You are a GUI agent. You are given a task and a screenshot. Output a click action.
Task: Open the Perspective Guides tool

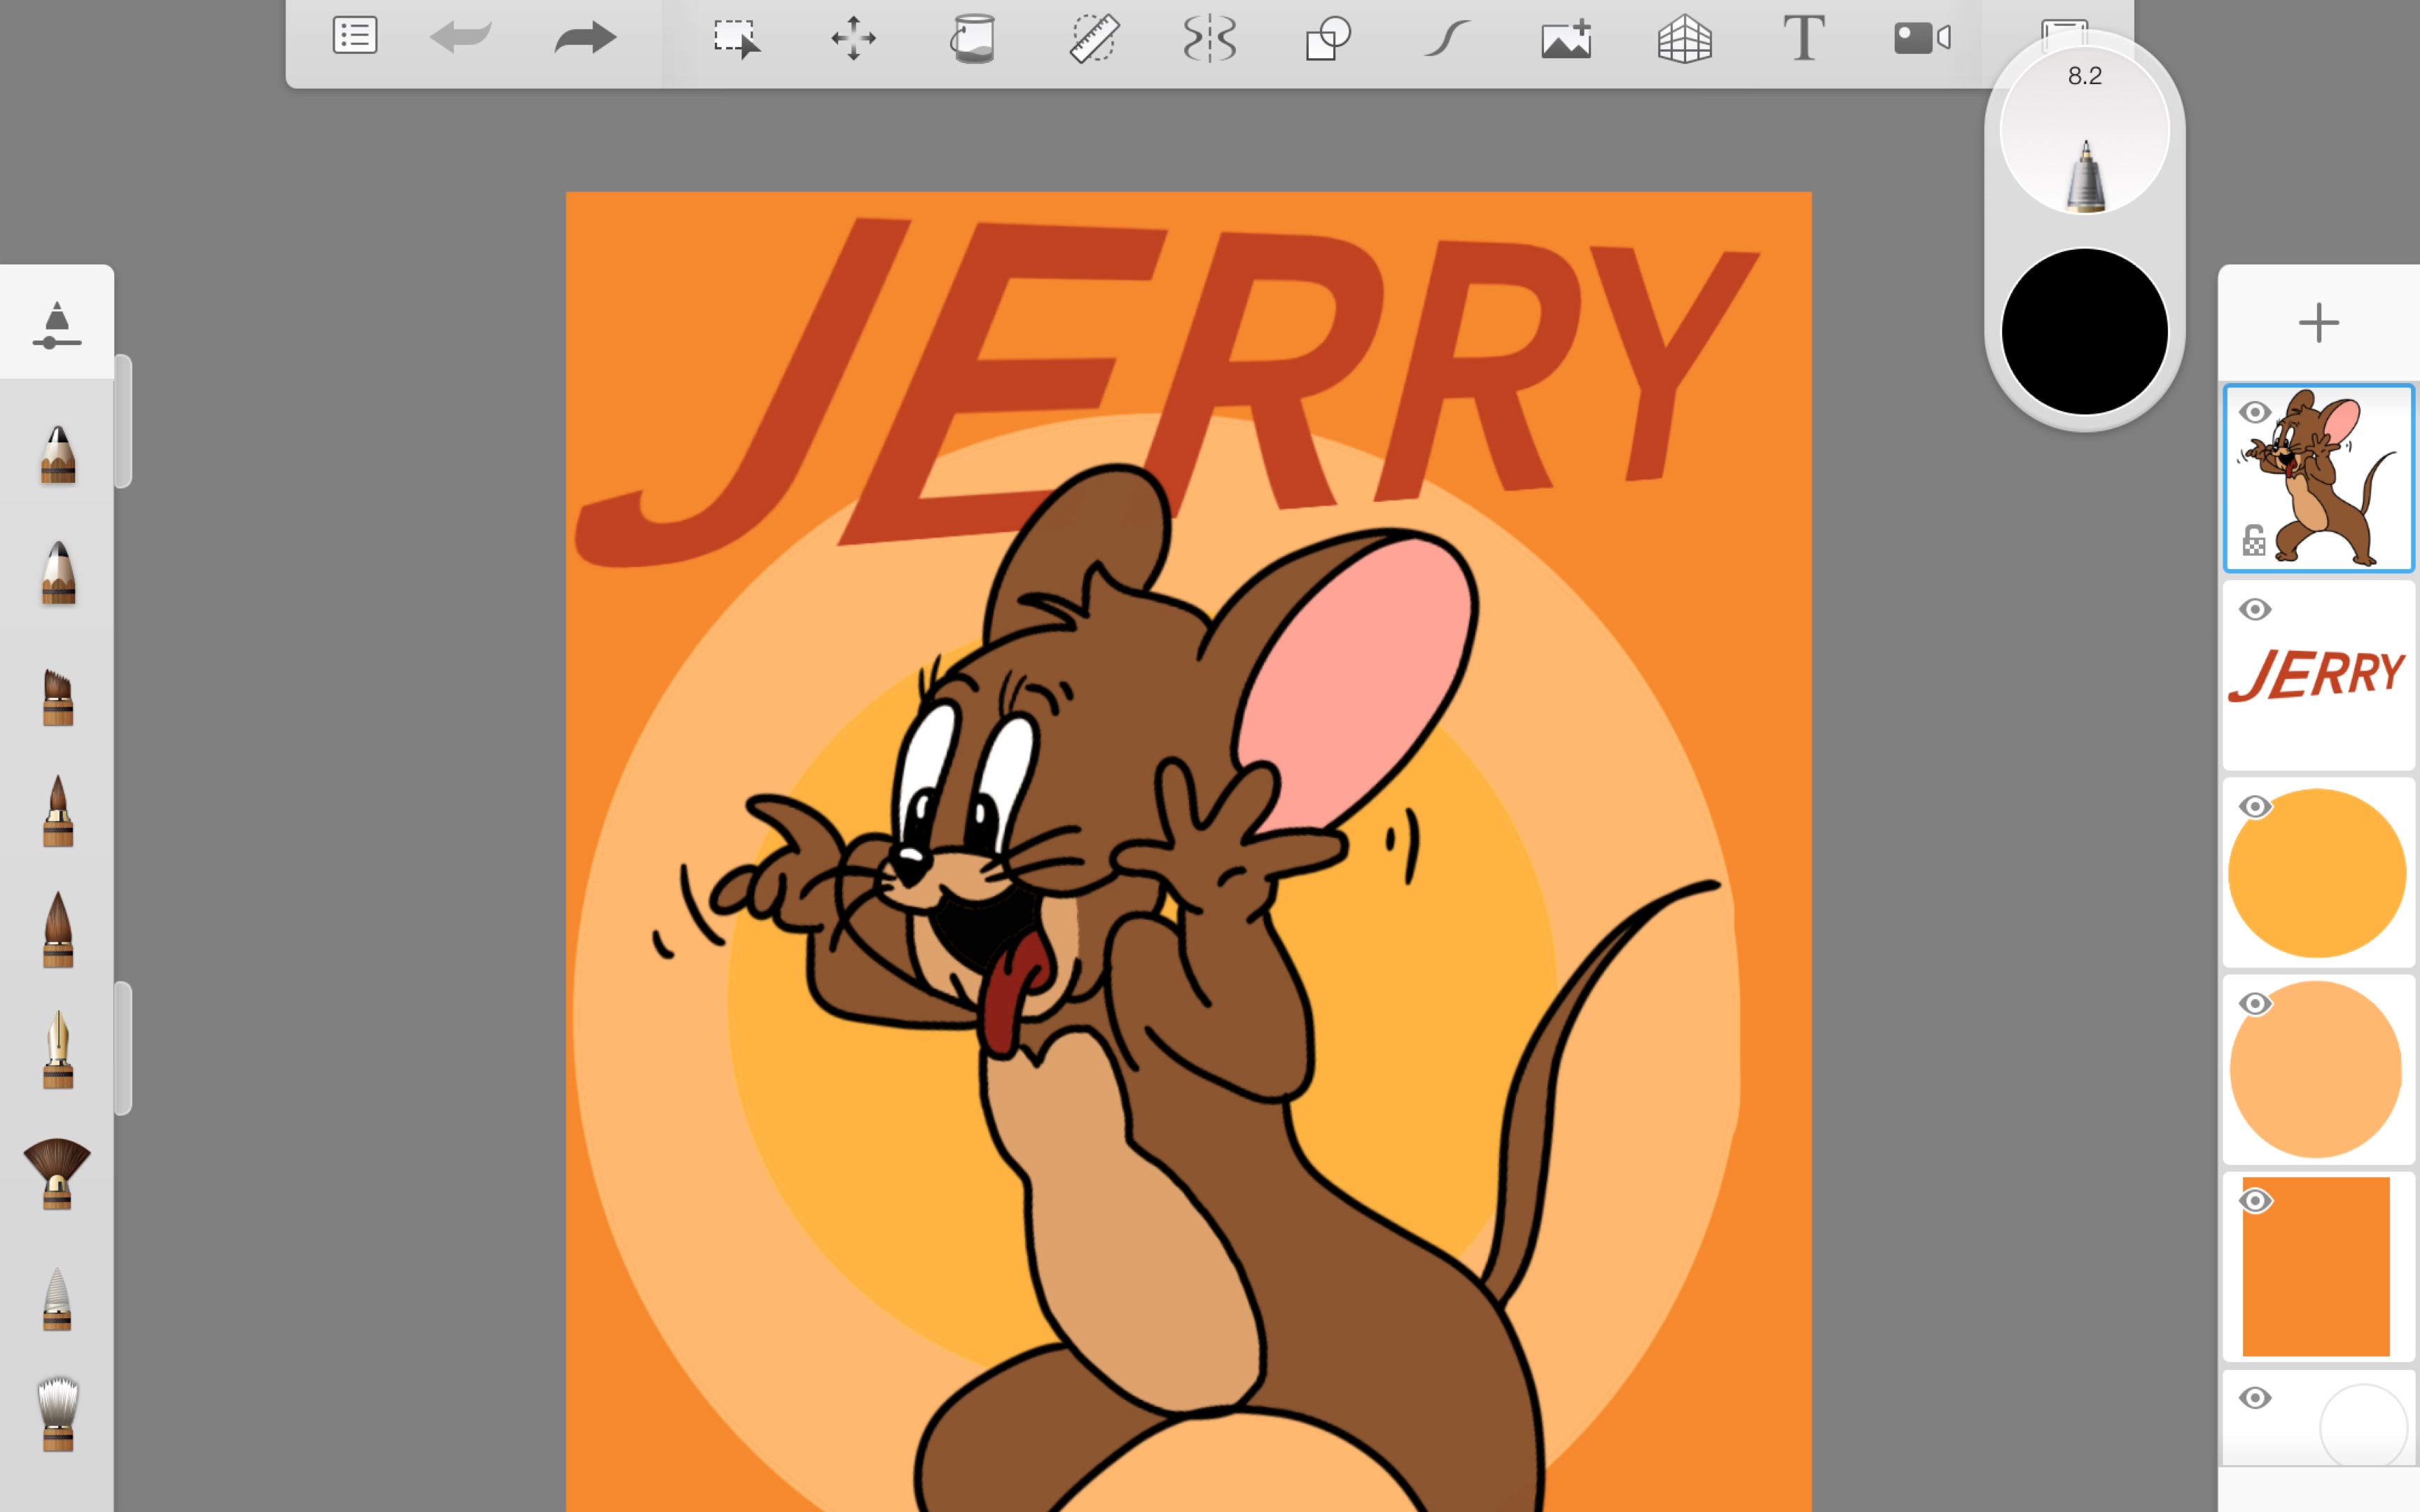pos(1685,39)
